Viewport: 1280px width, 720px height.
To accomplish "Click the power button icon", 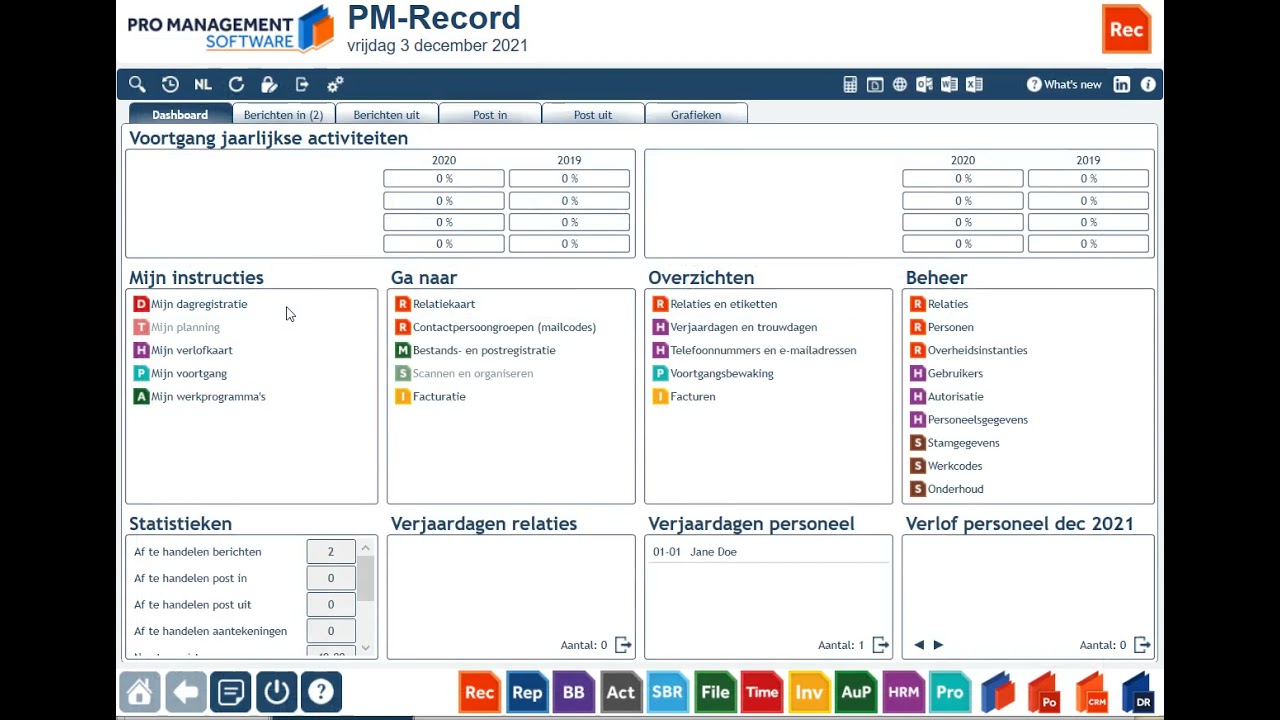I will pyautogui.click(x=276, y=692).
